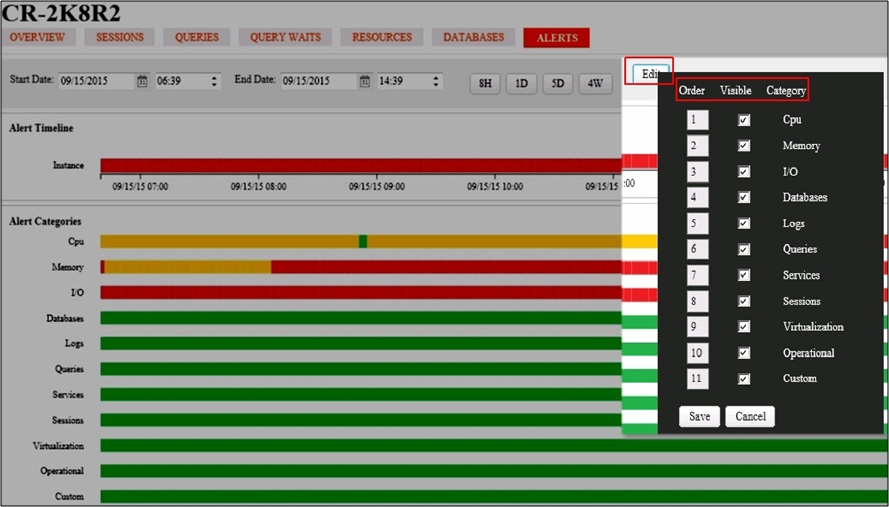Edit order number for Services
This screenshot has width=889, height=507.
(x=697, y=275)
